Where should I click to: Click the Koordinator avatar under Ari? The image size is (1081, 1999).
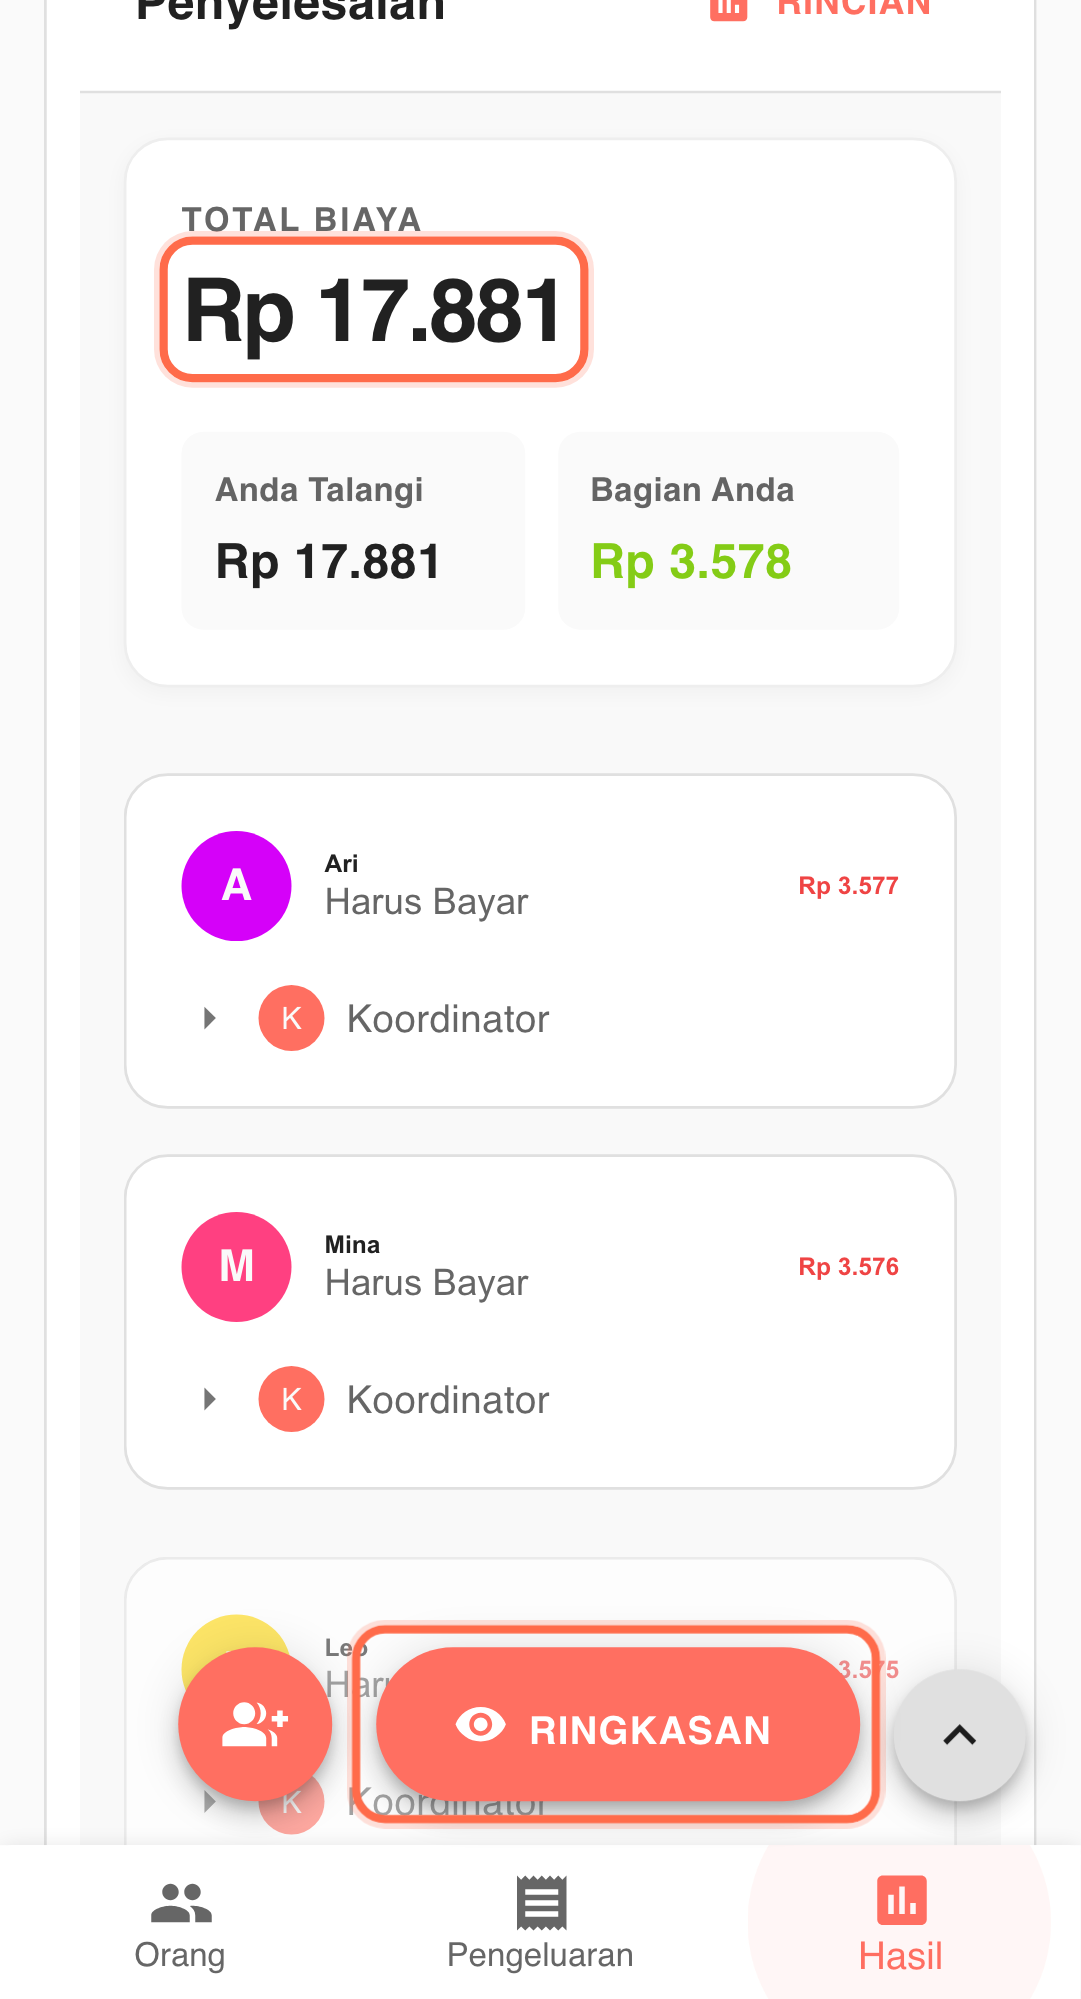tap(291, 1019)
